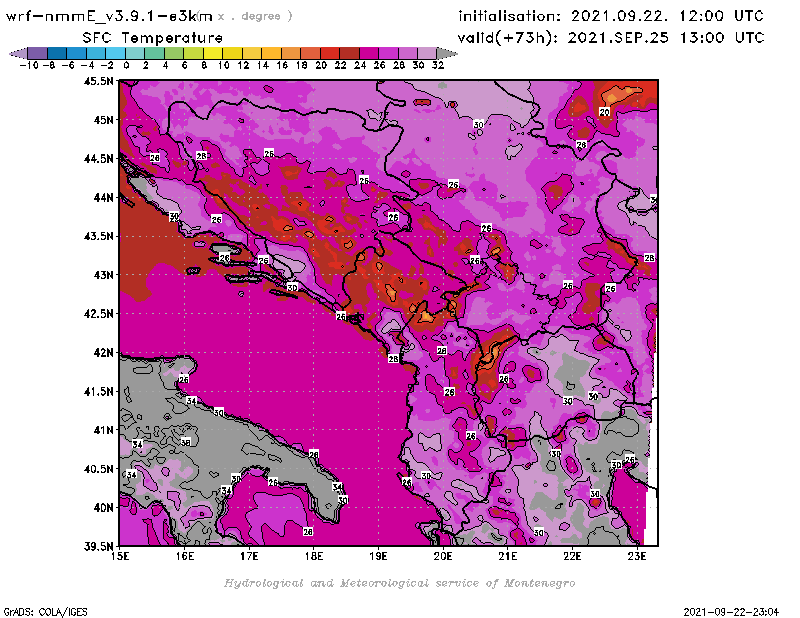Image resolution: width=800 pixels, height=618 pixels.
Task: Click the '21E' longitude axis label
Action: pyautogui.click(x=508, y=556)
